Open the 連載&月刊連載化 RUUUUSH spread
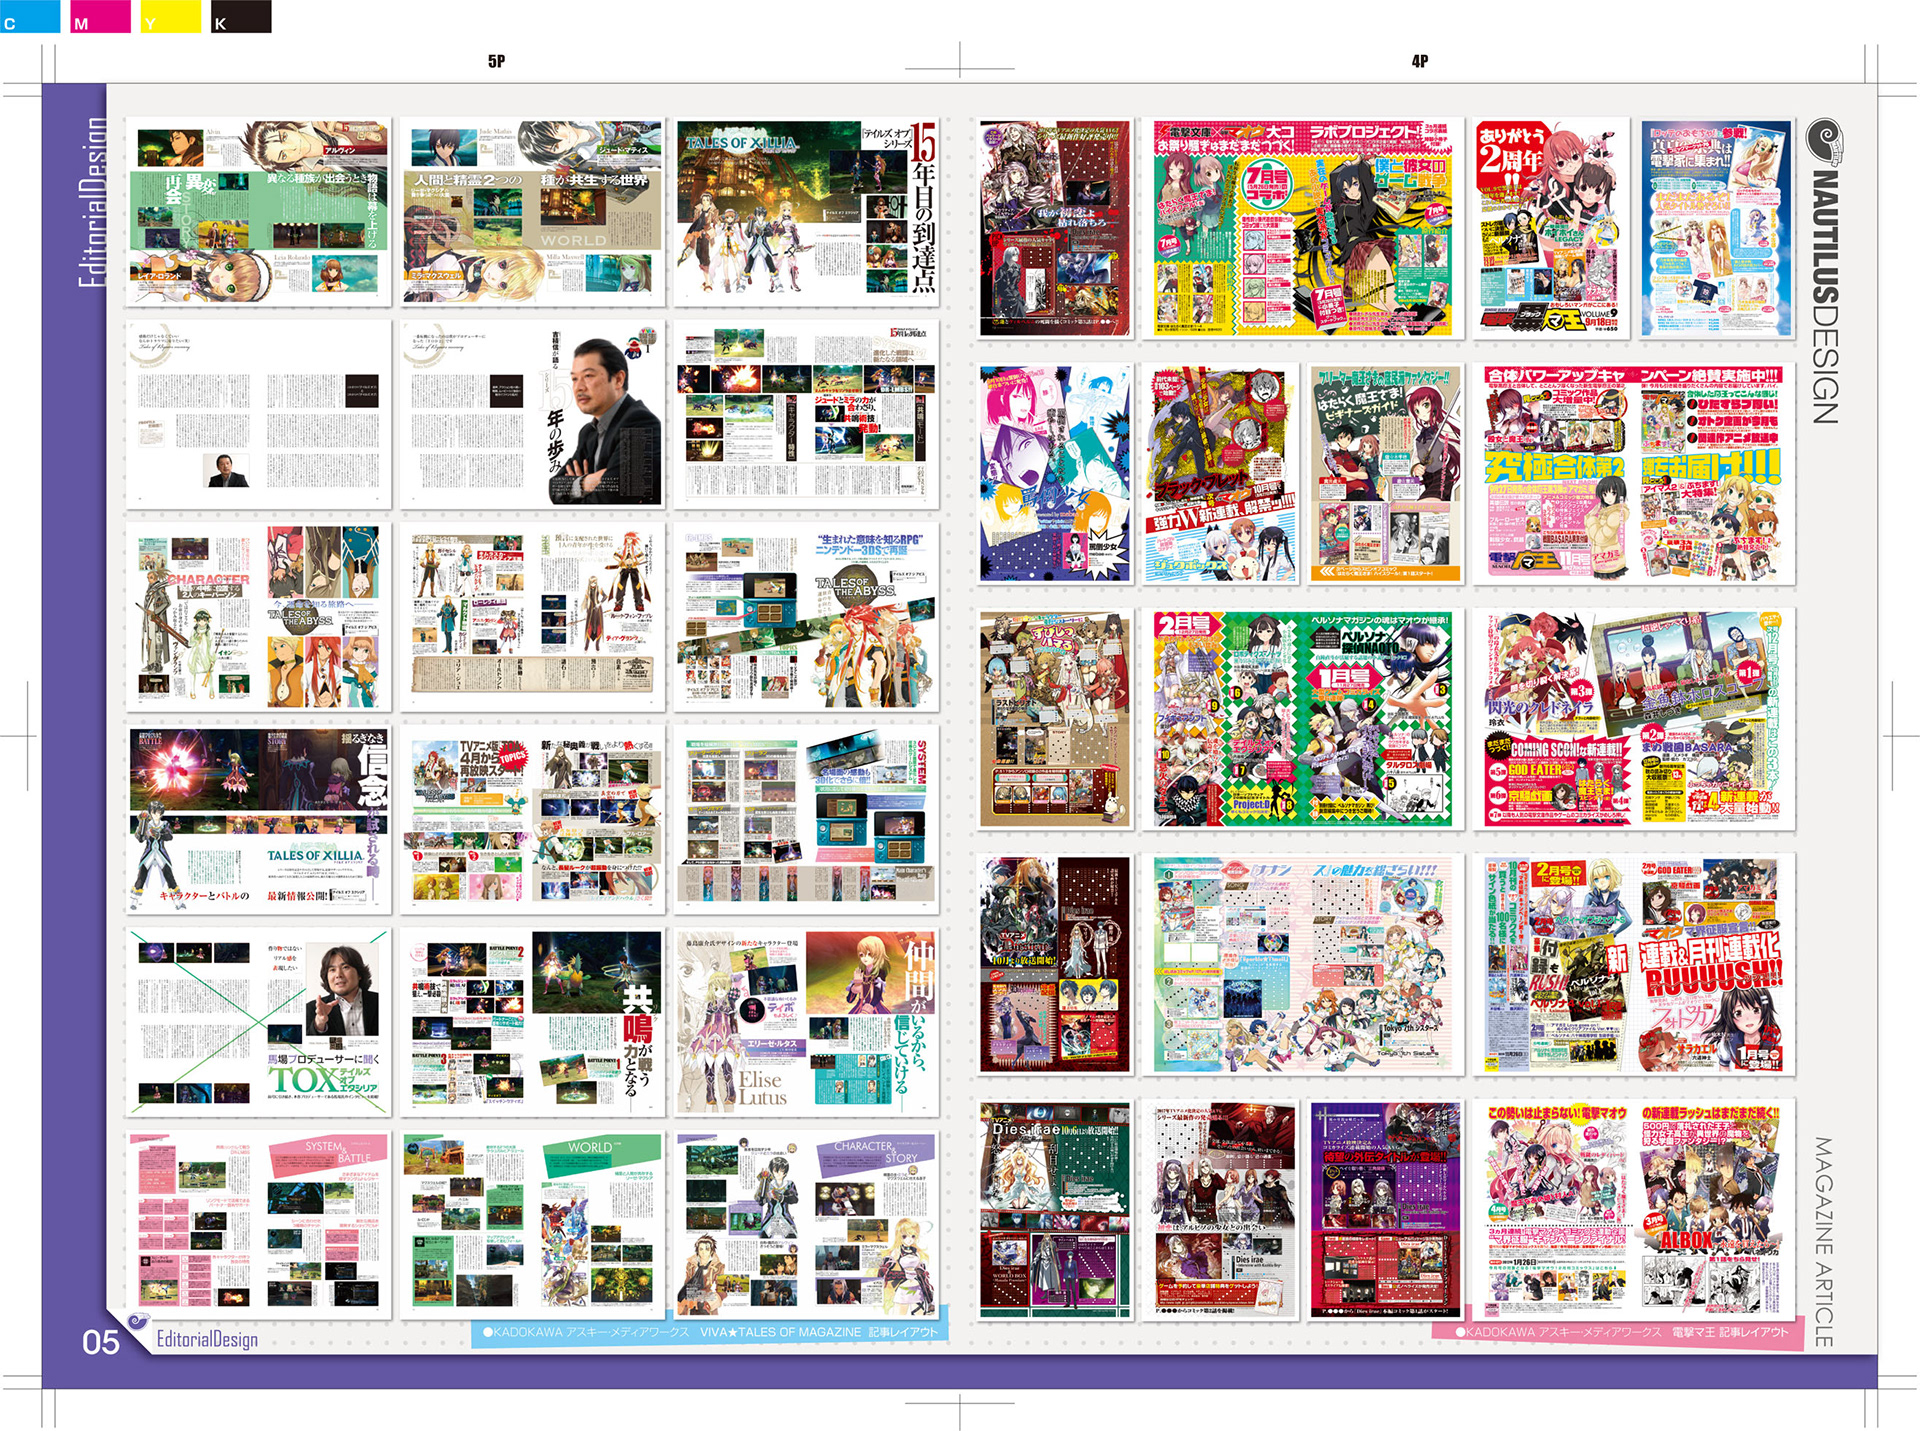This screenshot has height=1431, width=1920. coord(1633,964)
